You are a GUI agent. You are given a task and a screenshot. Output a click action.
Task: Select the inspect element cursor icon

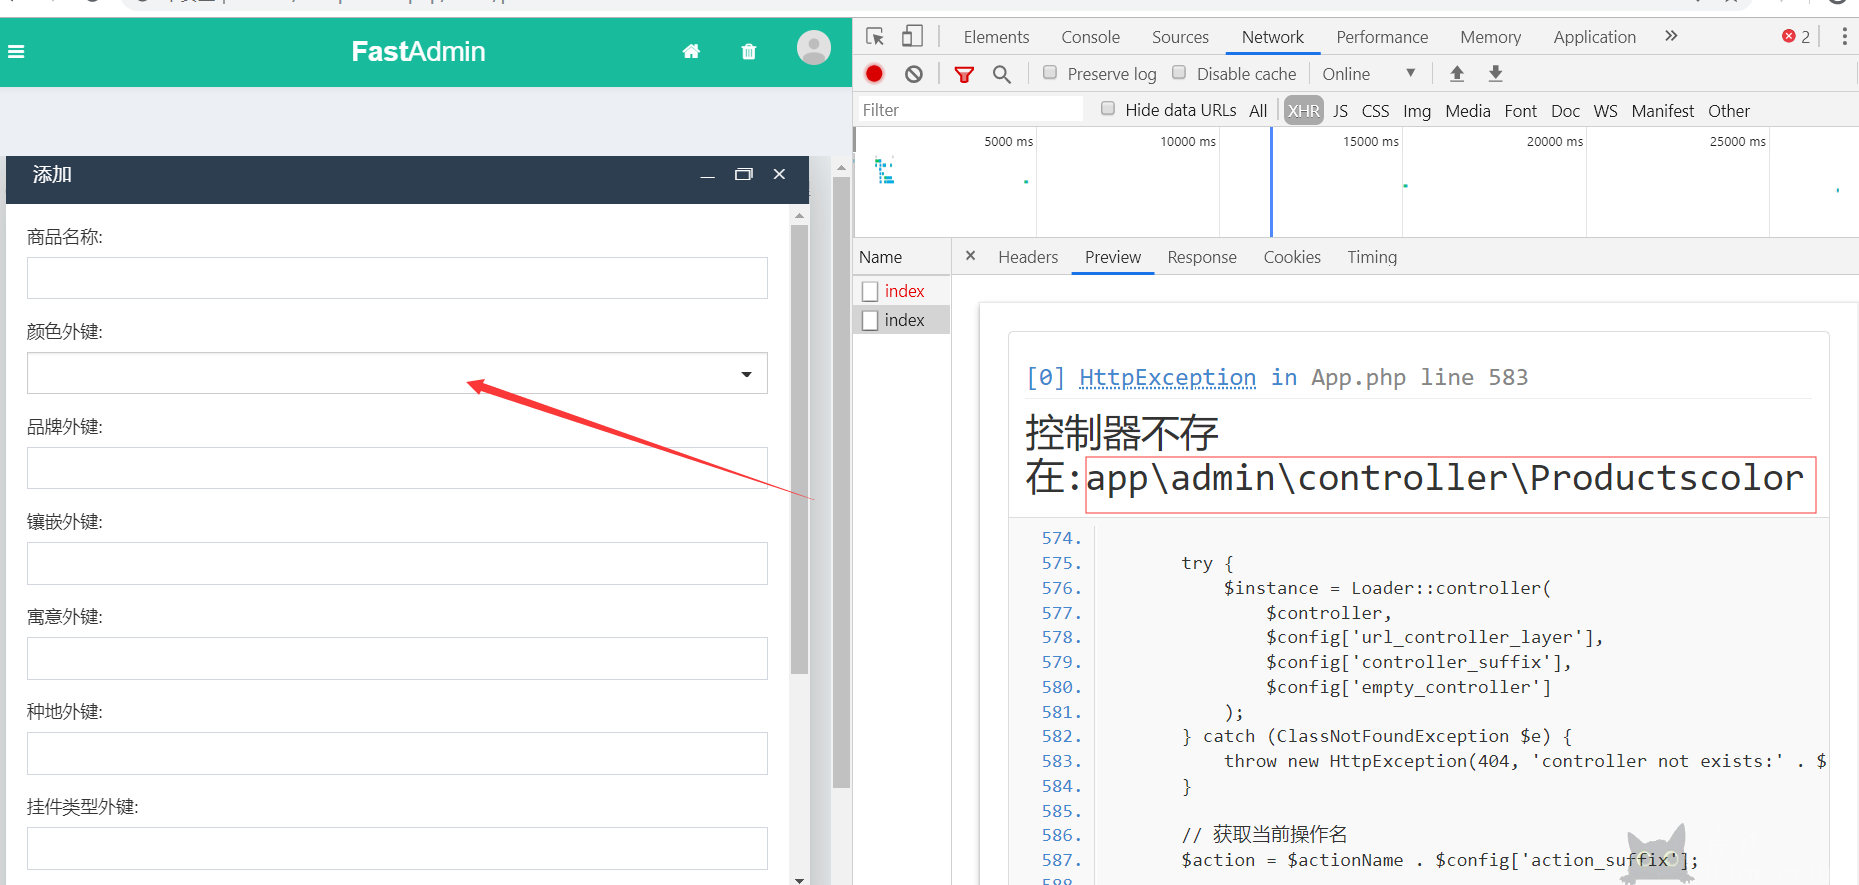[875, 37]
